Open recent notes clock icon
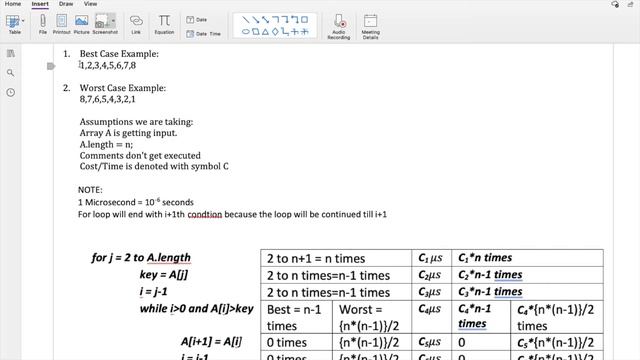Screen dimensions: 640x360 click(11, 93)
